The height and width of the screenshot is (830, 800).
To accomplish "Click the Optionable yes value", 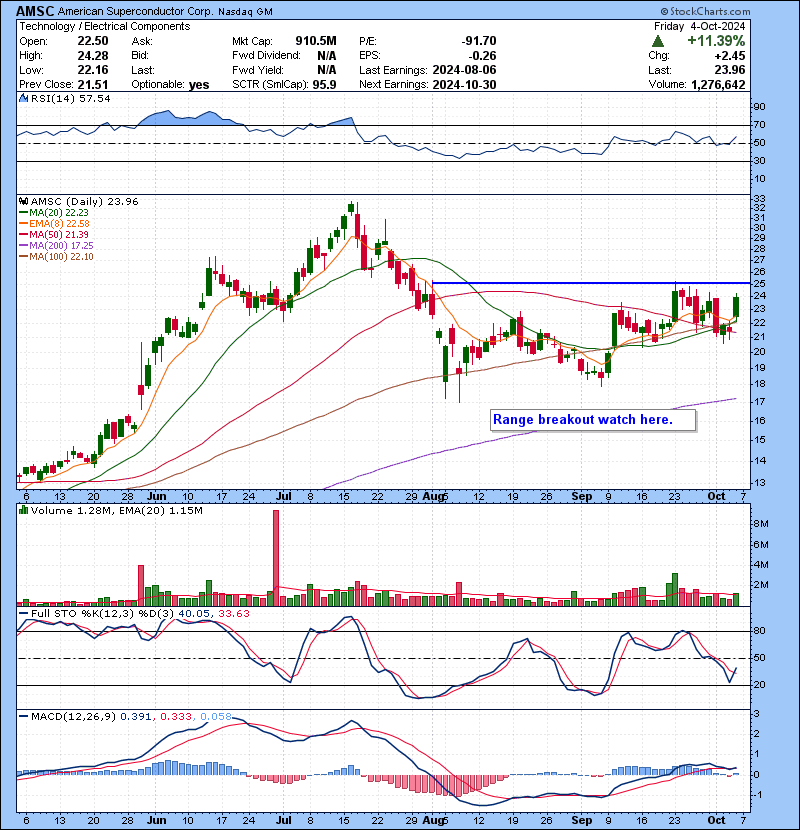I will click(x=199, y=84).
